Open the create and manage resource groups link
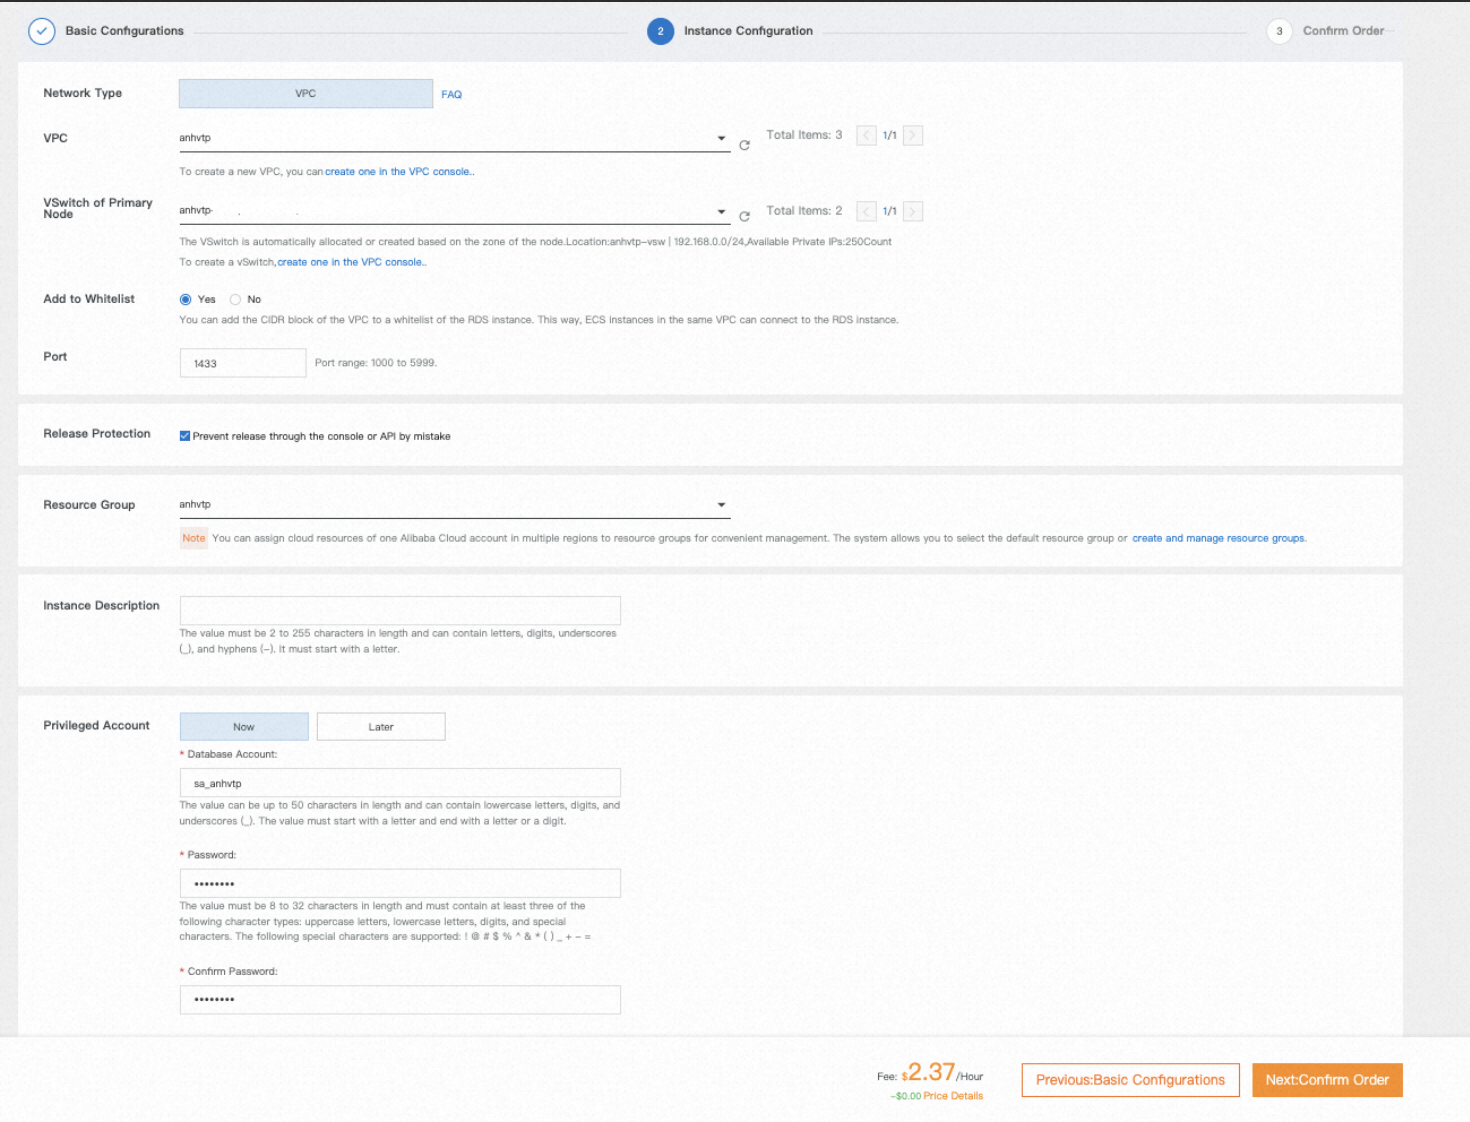The width and height of the screenshot is (1470, 1122). coord(1218,538)
